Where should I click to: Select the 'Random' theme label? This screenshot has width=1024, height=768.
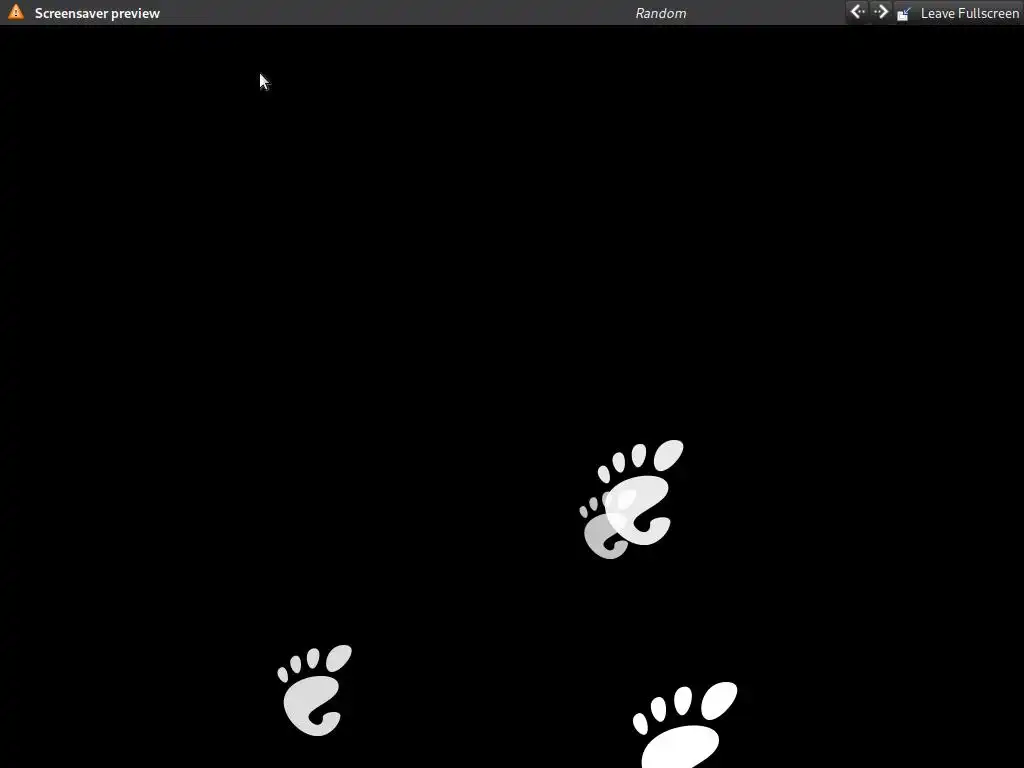(660, 13)
